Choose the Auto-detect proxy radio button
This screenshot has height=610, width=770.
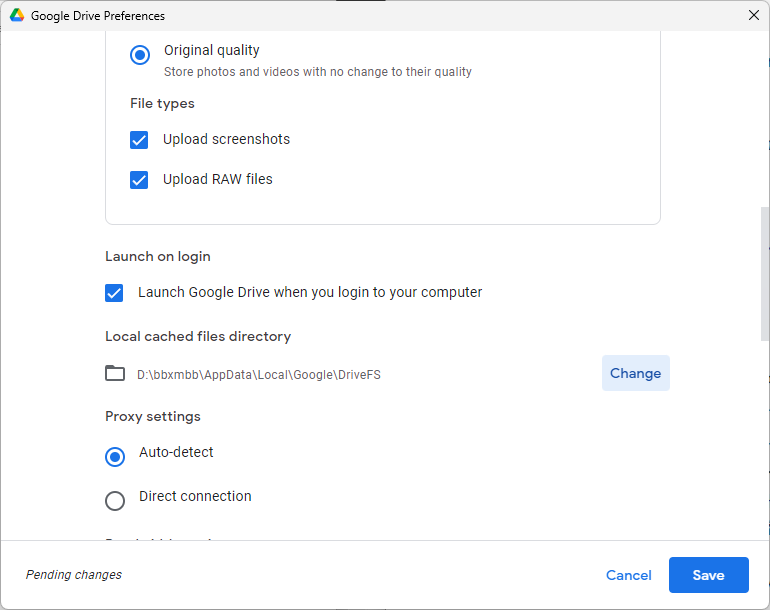(115, 456)
